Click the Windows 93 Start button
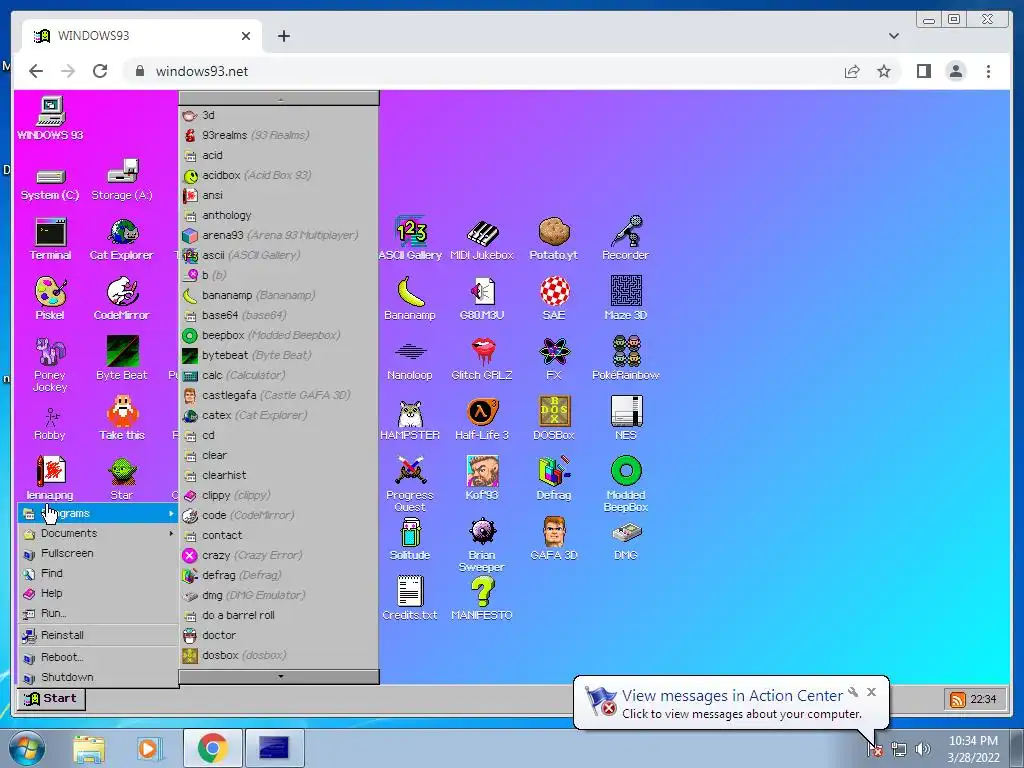This screenshot has height=768, width=1024. click(51, 698)
